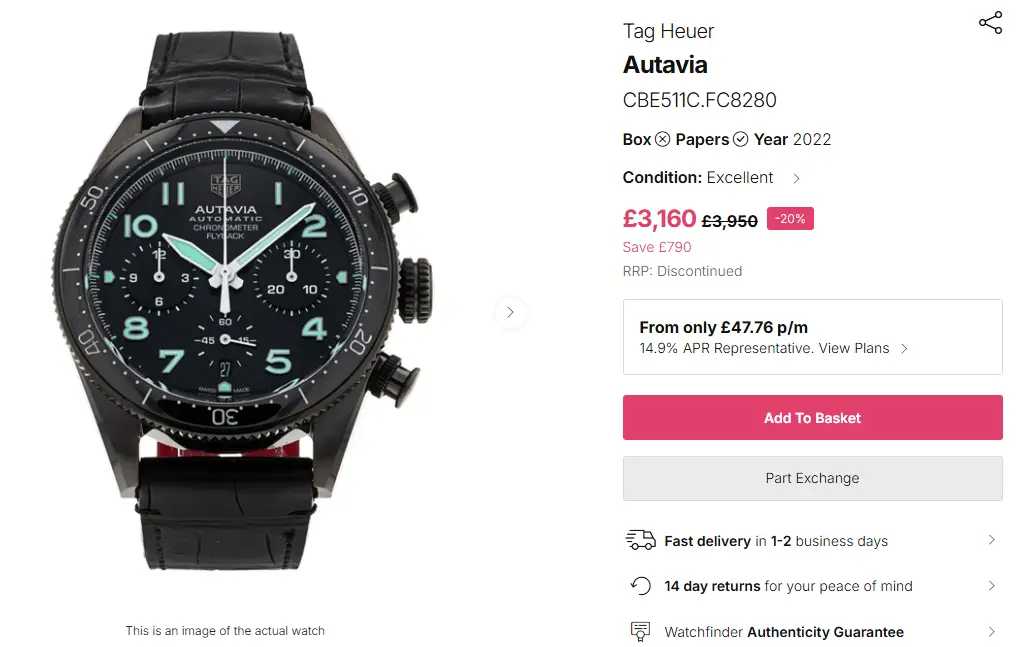Viewport: 1027px width, 647px height.
Task: Click the Box not-included cross icon
Action: (x=662, y=139)
